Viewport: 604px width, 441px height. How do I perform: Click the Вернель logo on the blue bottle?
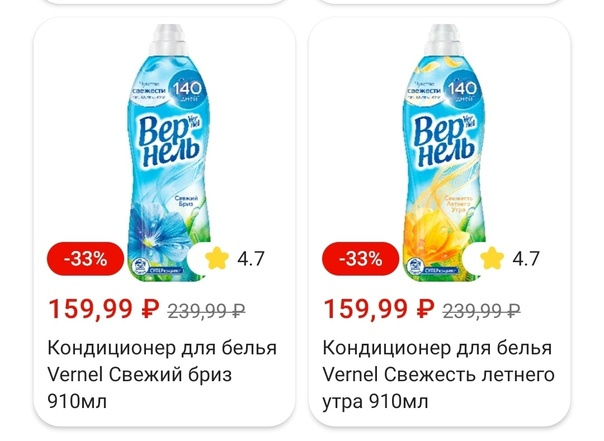(x=169, y=141)
